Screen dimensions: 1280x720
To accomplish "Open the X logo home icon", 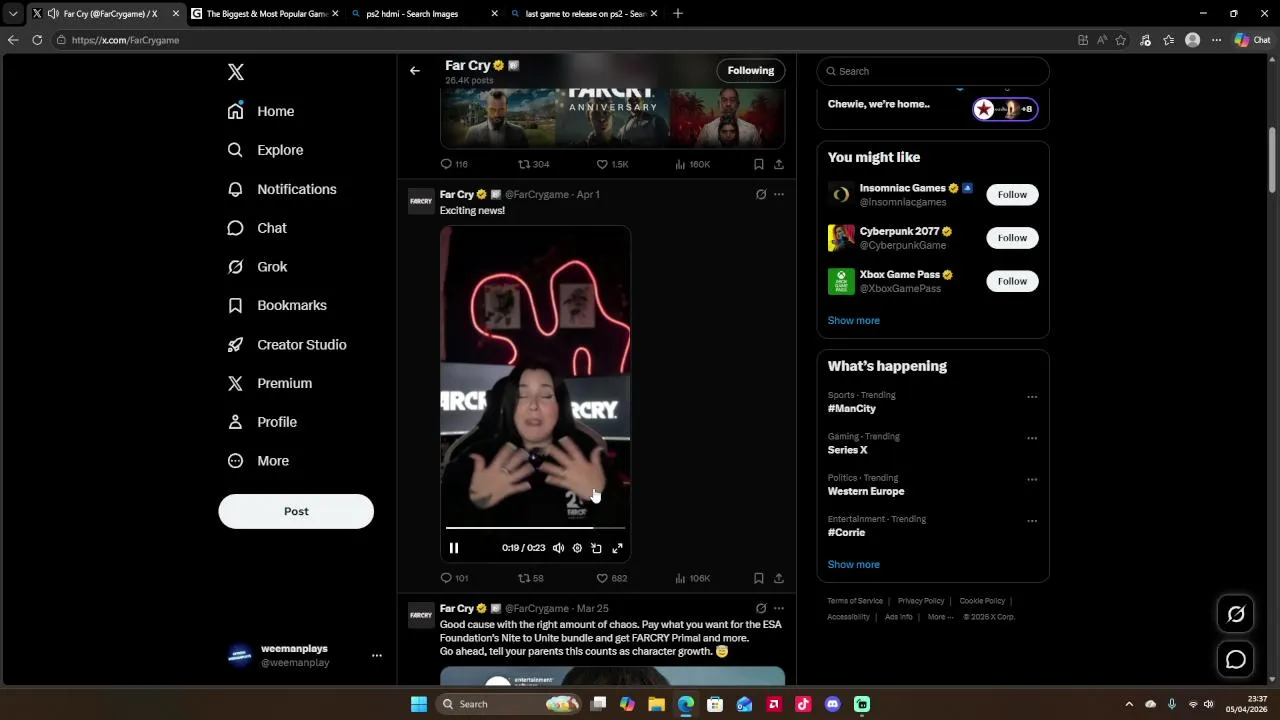I will (236, 72).
